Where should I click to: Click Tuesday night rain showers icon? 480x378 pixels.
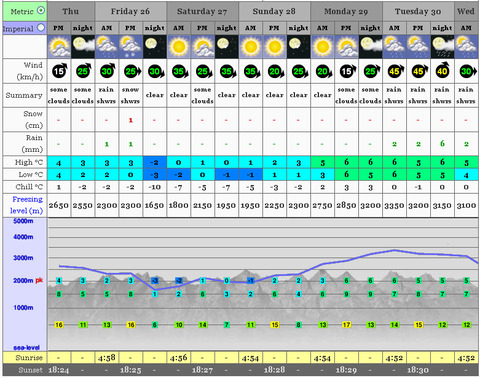coord(442,47)
